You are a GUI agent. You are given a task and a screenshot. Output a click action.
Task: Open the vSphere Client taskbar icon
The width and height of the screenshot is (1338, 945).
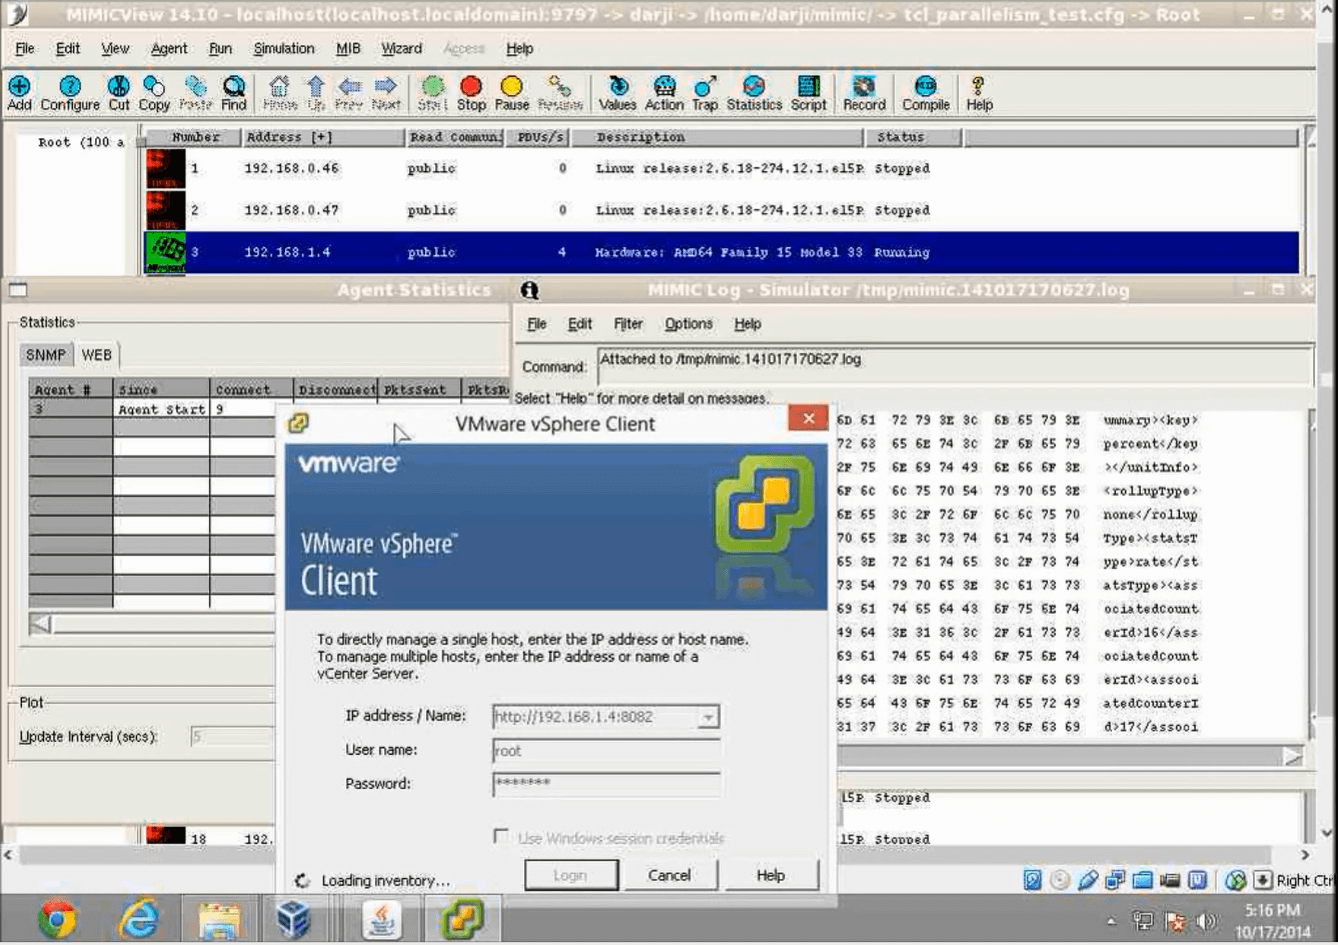point(461,919)
